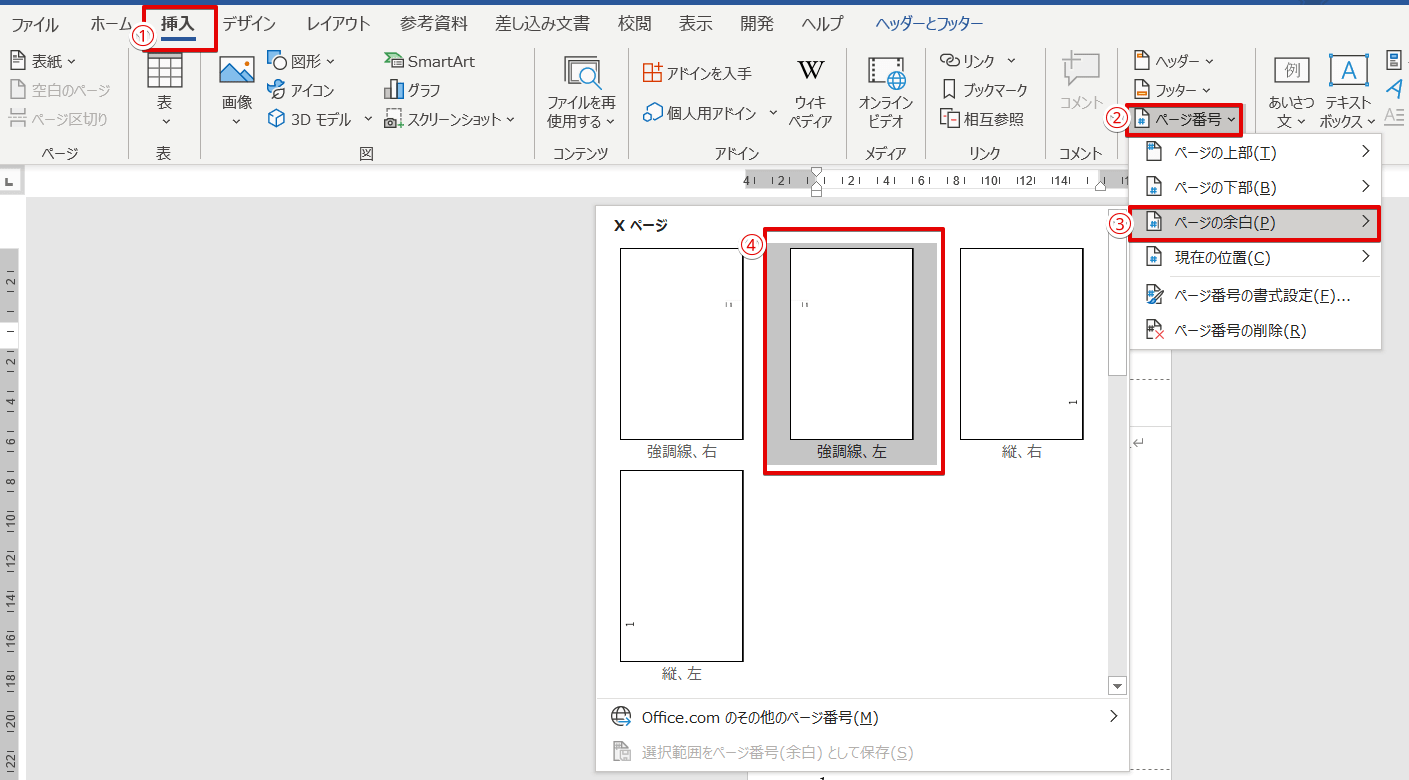Switch to the ホーム tab
This screenshot has width=1409, height=780.
click(x=111, y=23)
